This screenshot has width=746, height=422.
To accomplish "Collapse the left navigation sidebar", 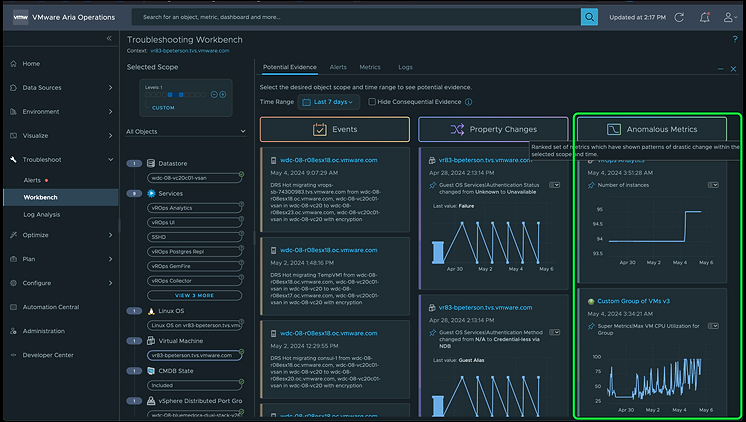I will tap(109, 38).
